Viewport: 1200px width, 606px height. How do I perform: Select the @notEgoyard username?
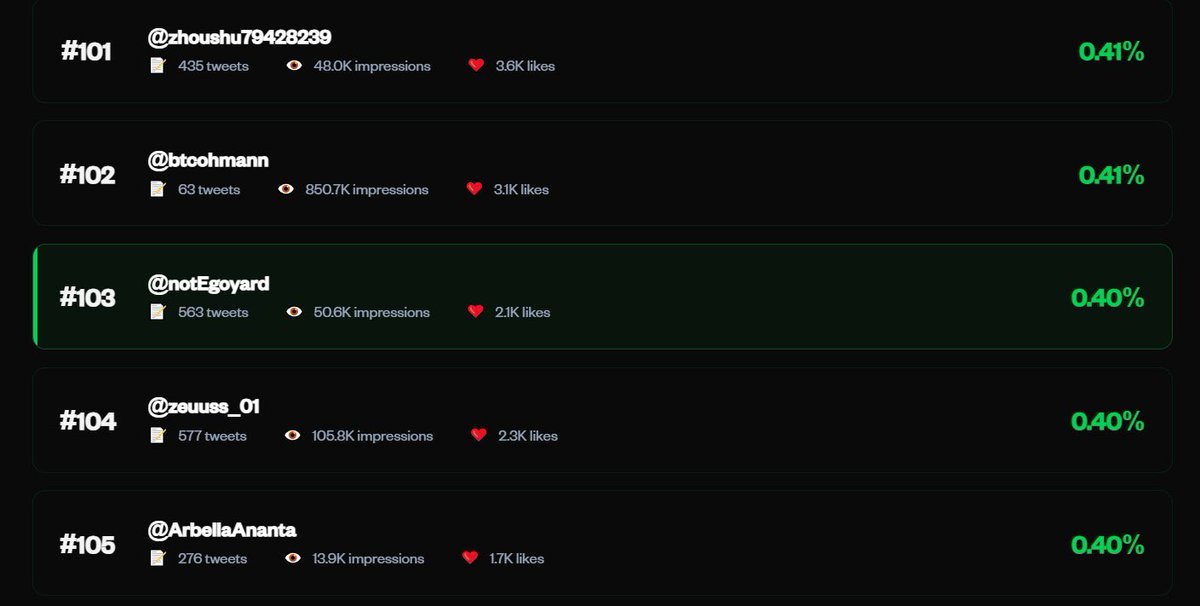pos(208,284)
